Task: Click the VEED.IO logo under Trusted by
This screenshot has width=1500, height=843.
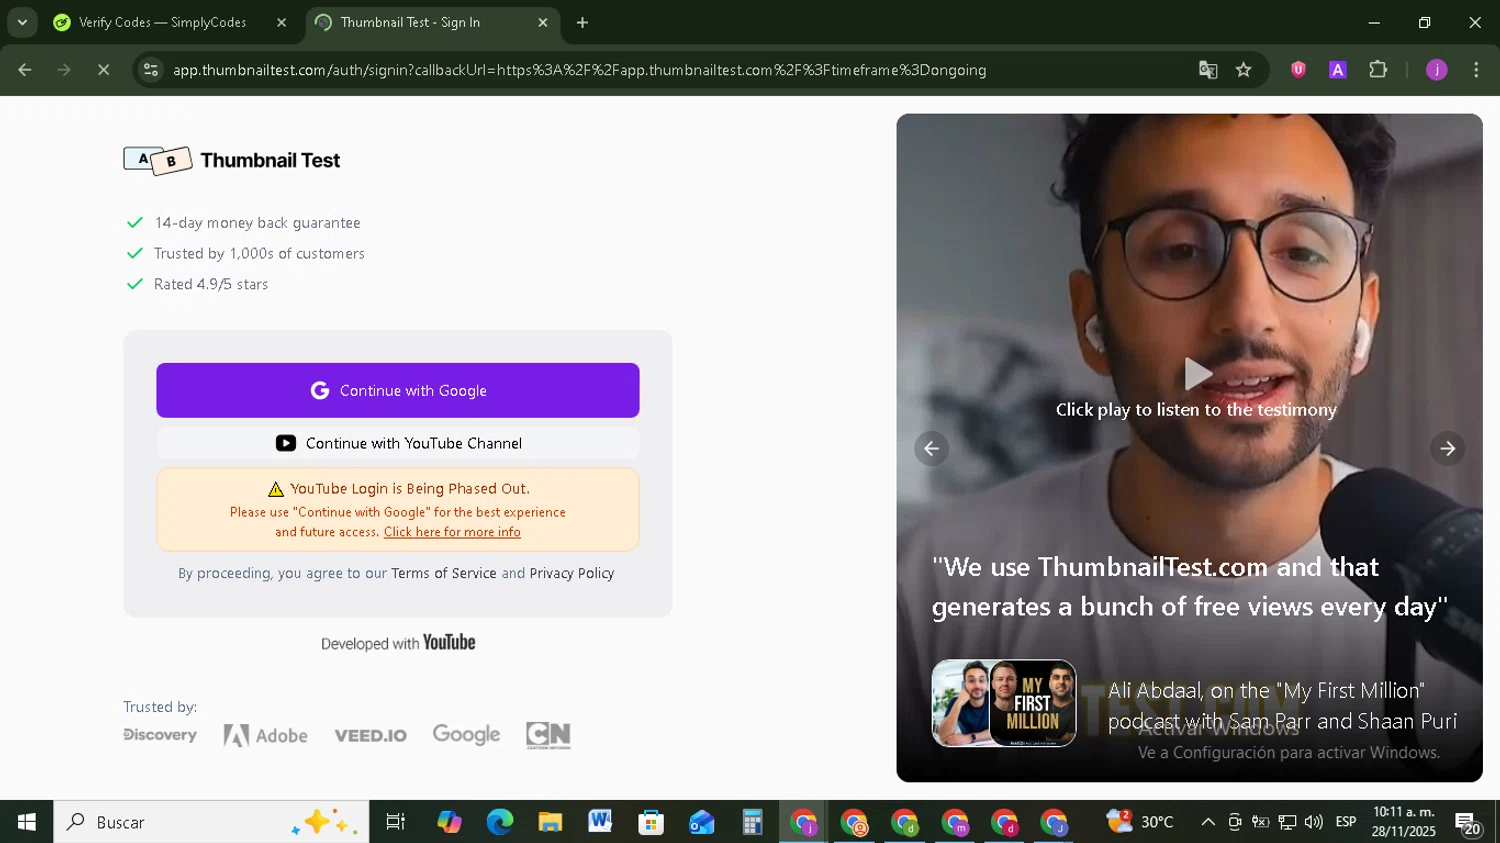Action: click(x=370, y=736)
